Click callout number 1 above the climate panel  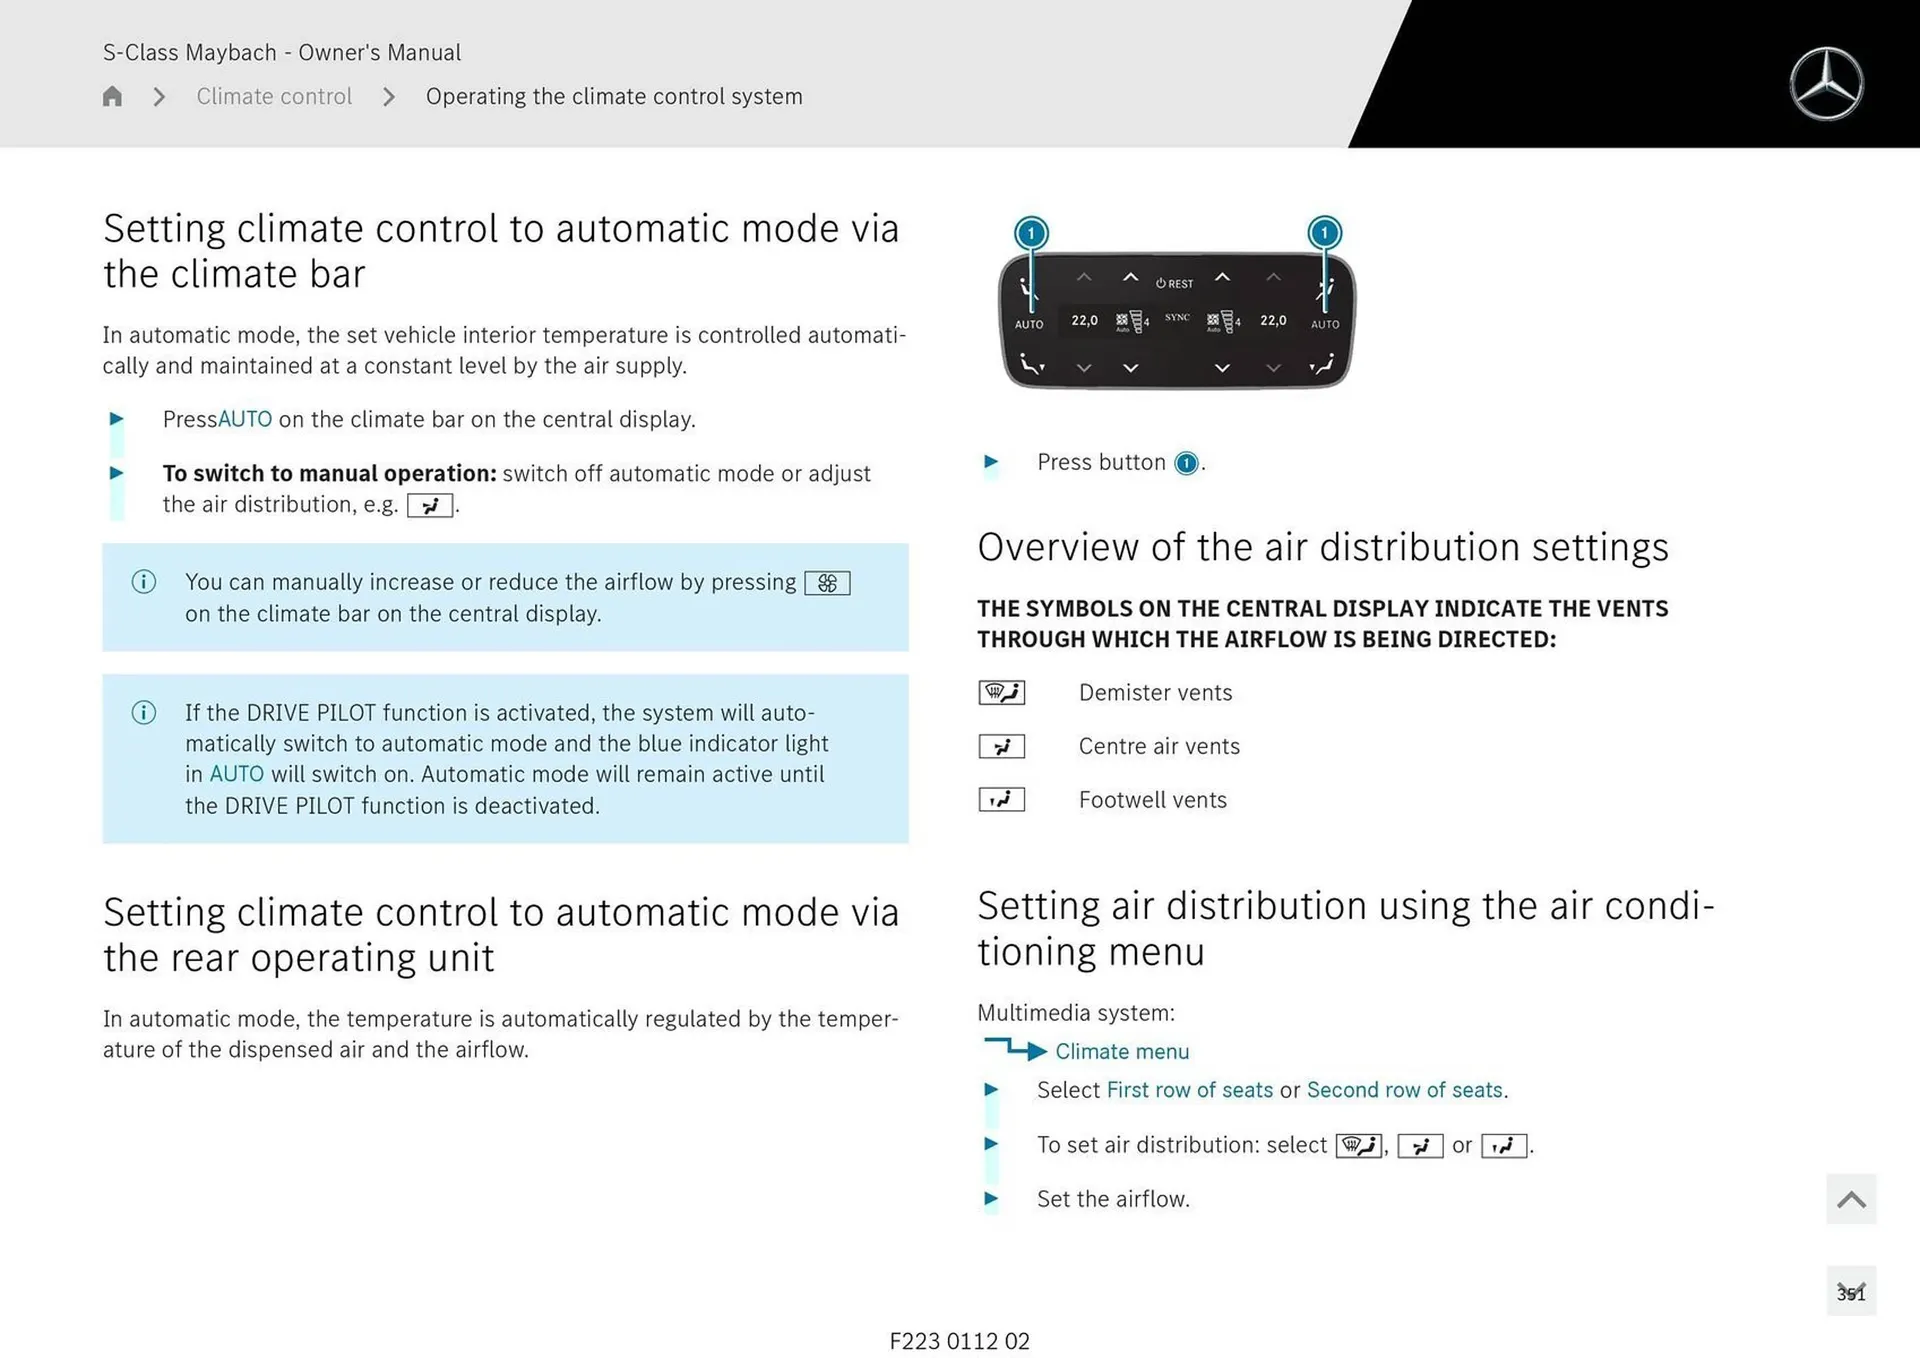click(1030, 232)
